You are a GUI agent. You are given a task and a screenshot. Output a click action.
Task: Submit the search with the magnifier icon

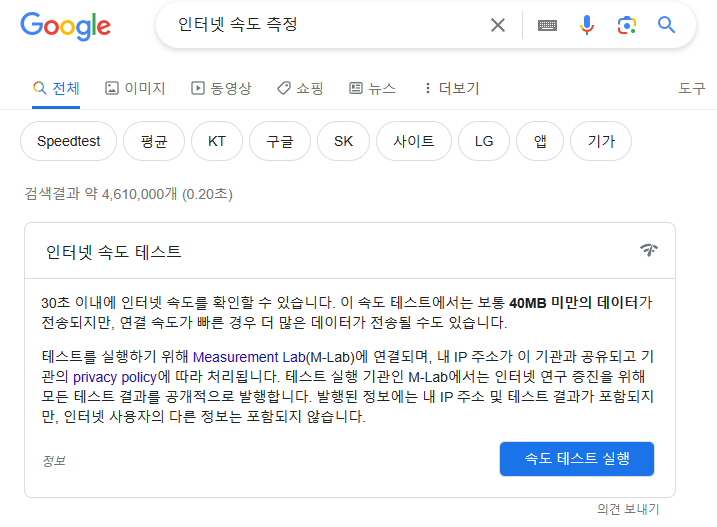click(666, 25)
